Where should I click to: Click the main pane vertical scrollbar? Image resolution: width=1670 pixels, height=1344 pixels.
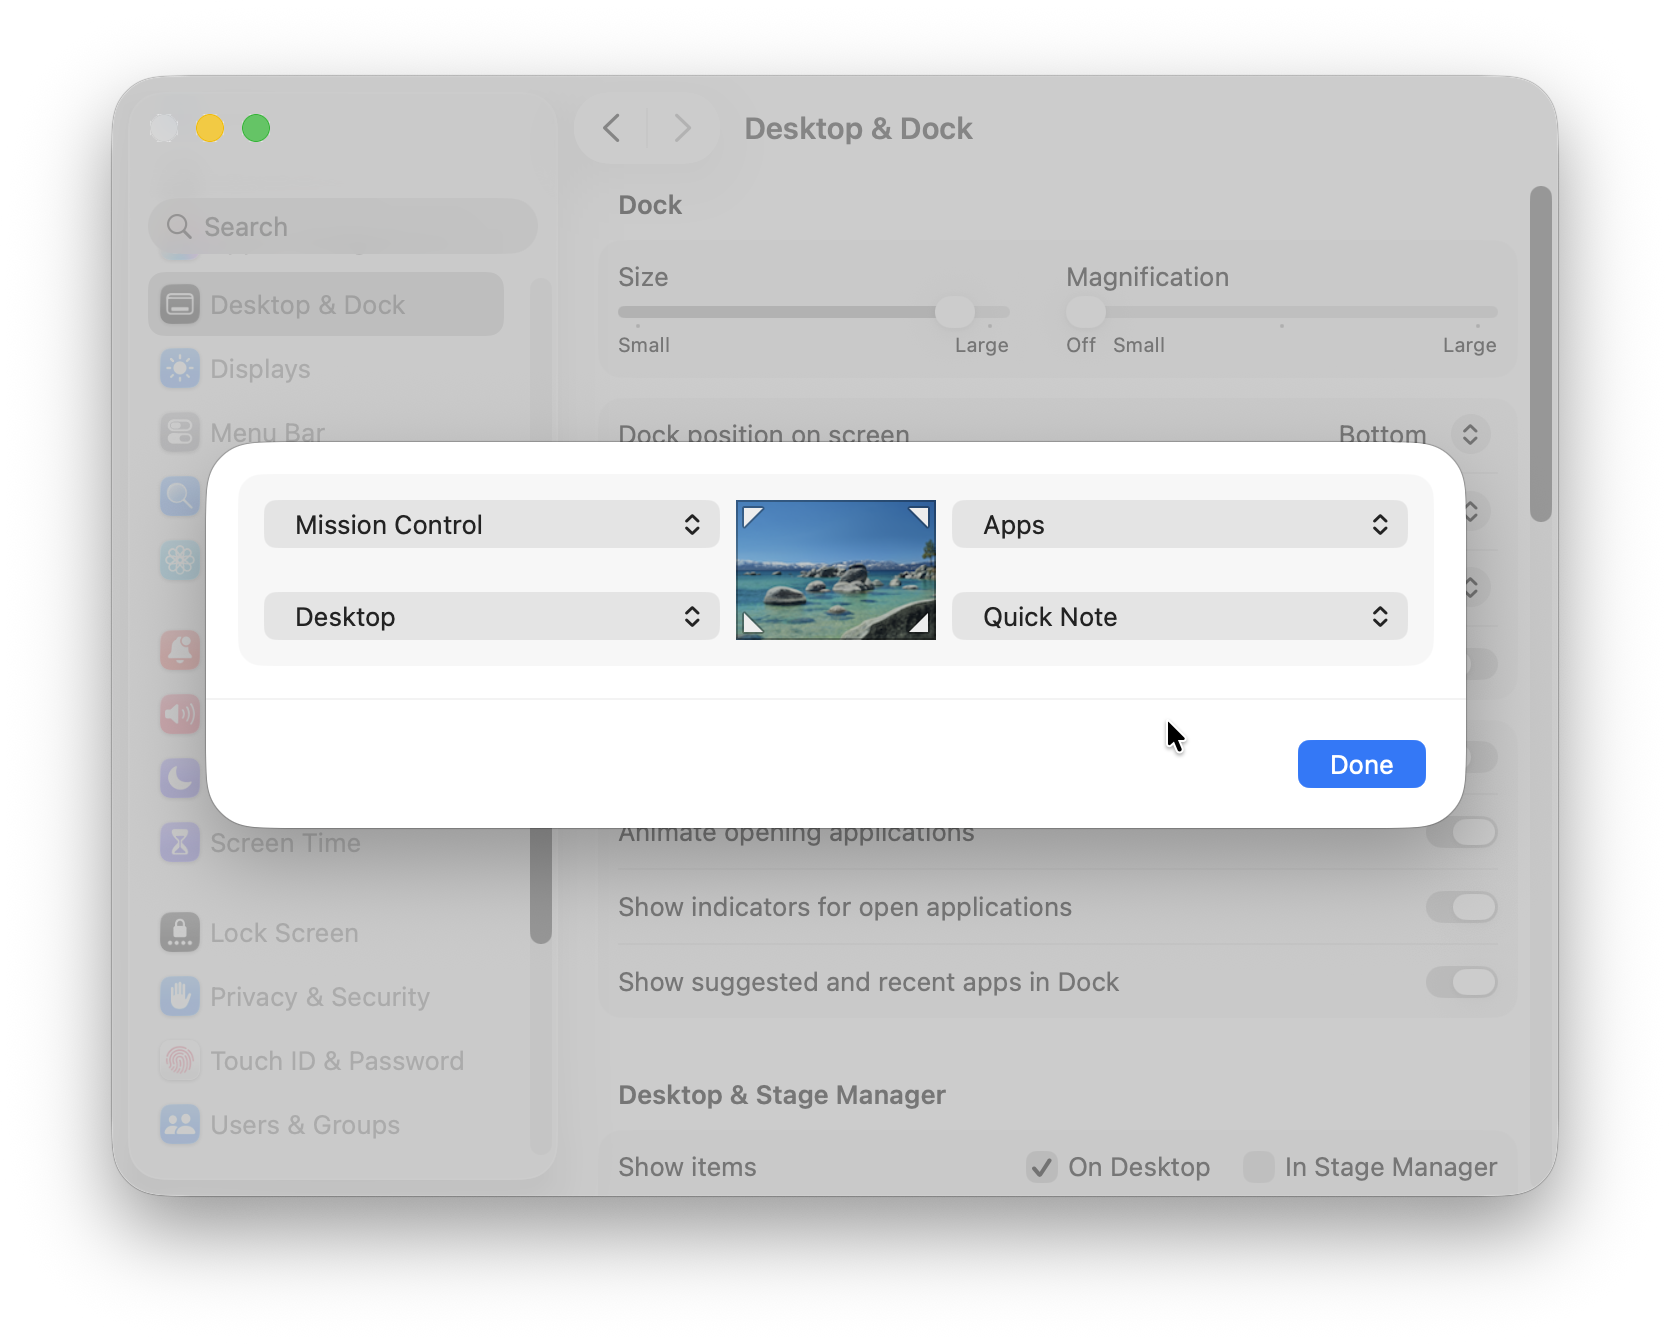[1541, 354]
